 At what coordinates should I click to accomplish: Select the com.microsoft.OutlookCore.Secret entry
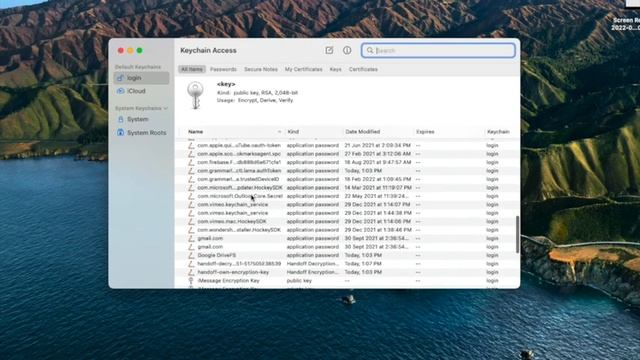click(347, 196)
